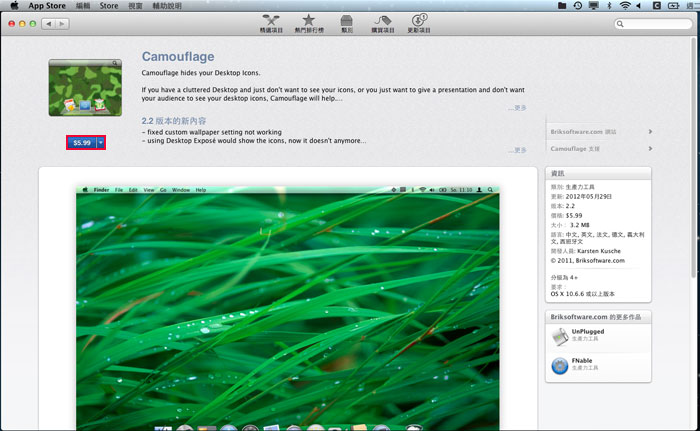The width and height of the screenshot is (700, 431).
Task: Click the '2012年05月29日' update date
Action: [x=588, y=197]
